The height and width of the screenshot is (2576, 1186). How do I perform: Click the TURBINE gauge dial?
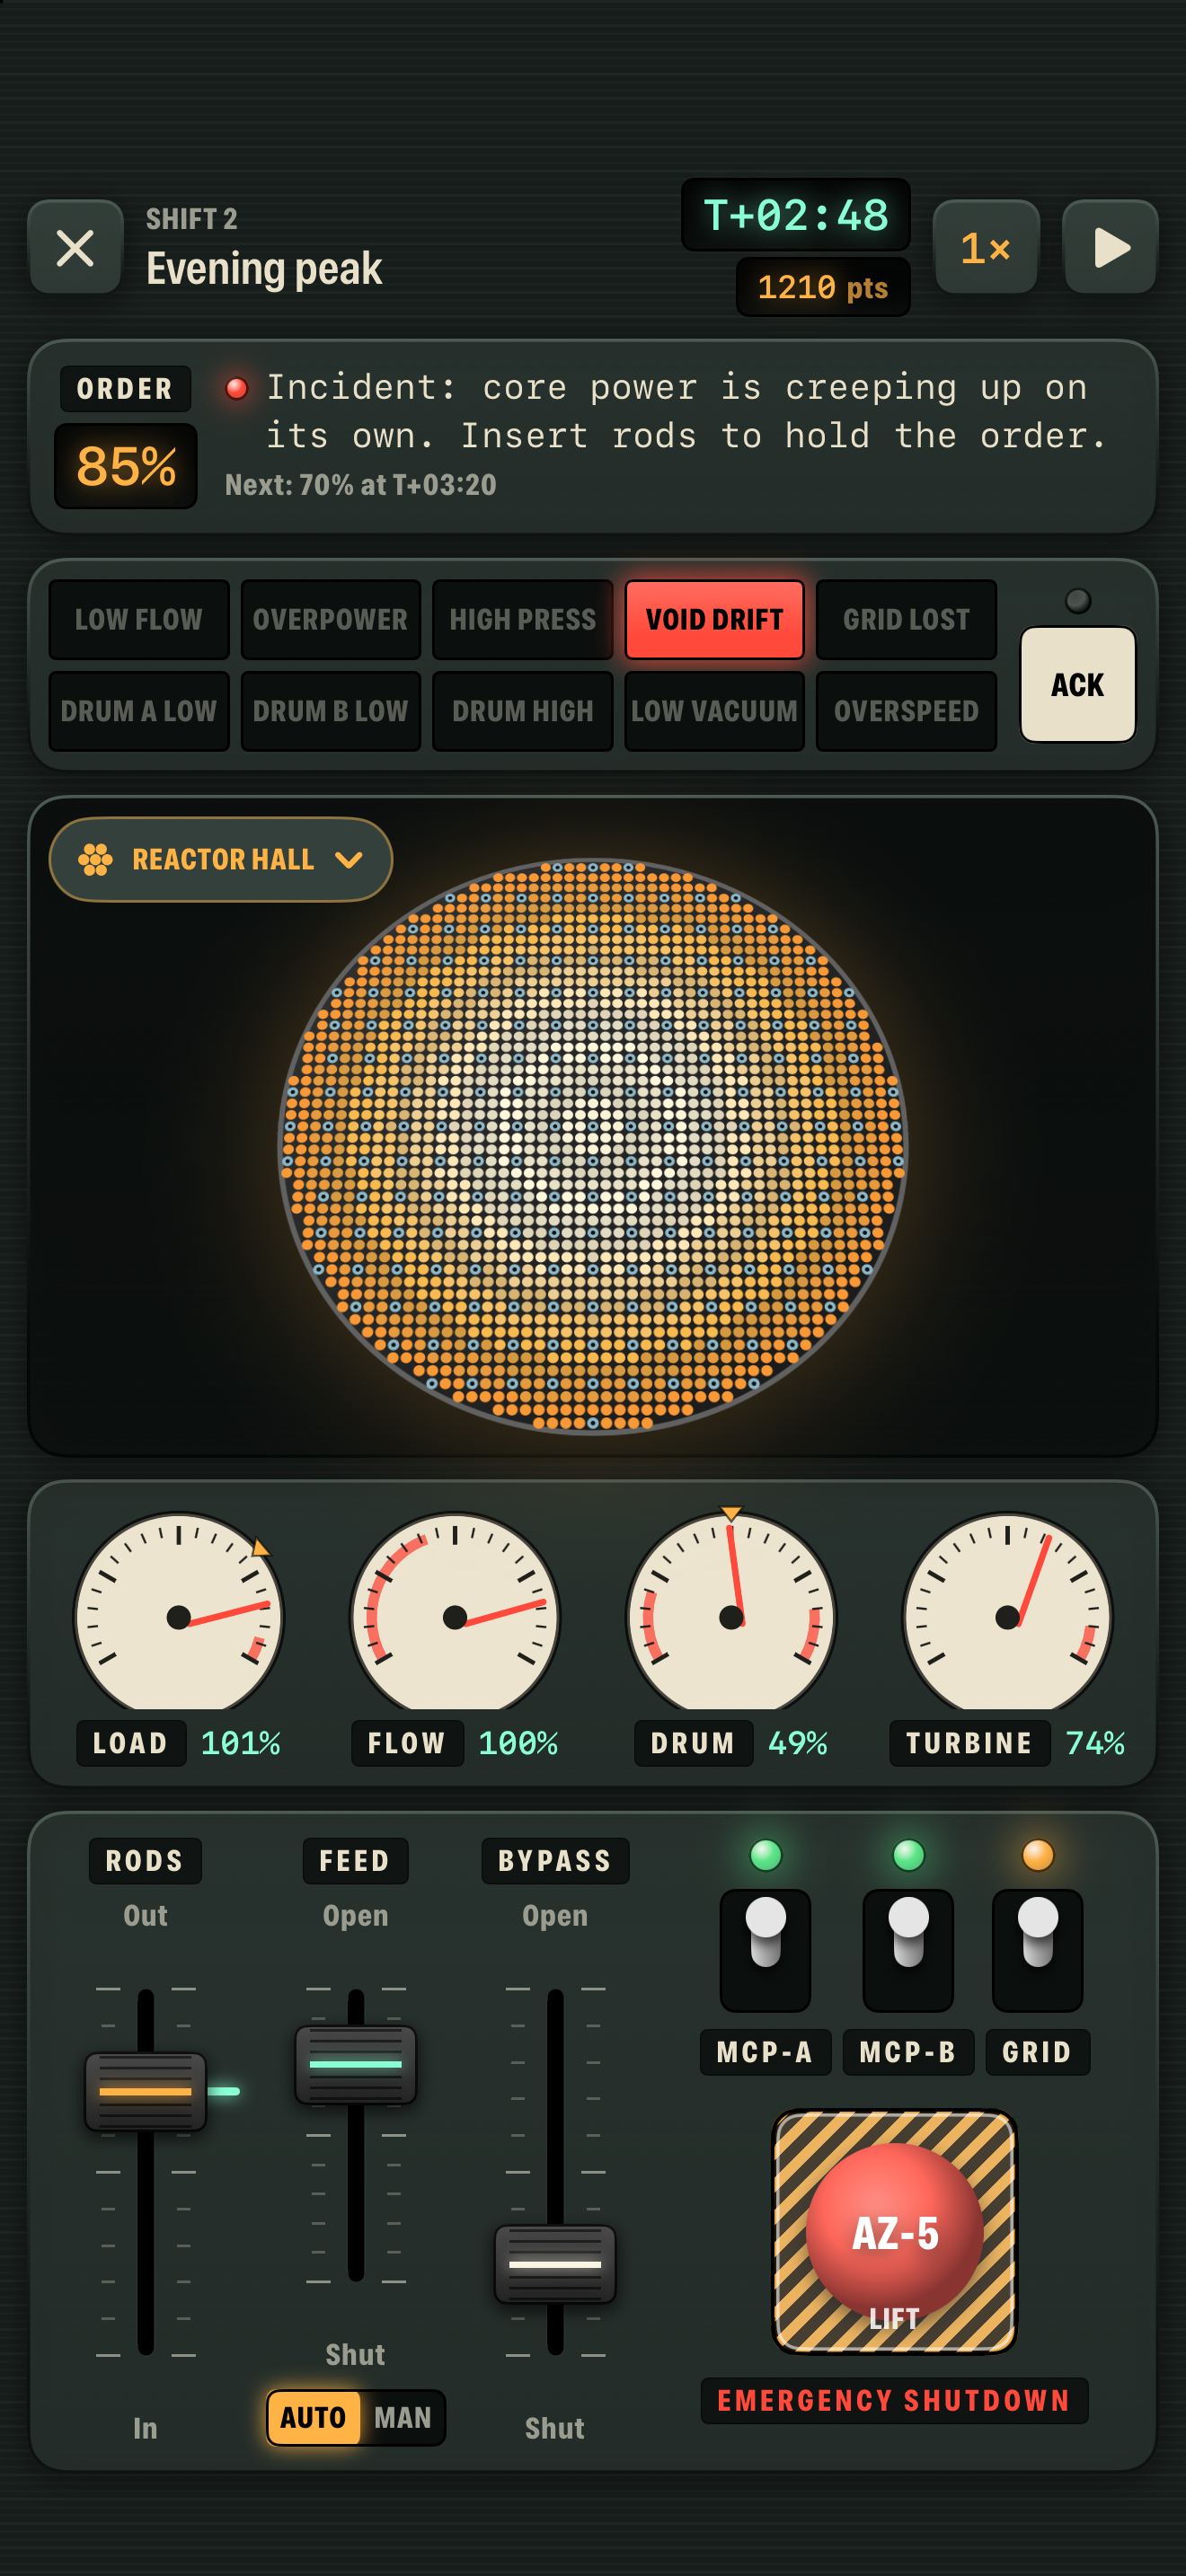(1007, 1611)
